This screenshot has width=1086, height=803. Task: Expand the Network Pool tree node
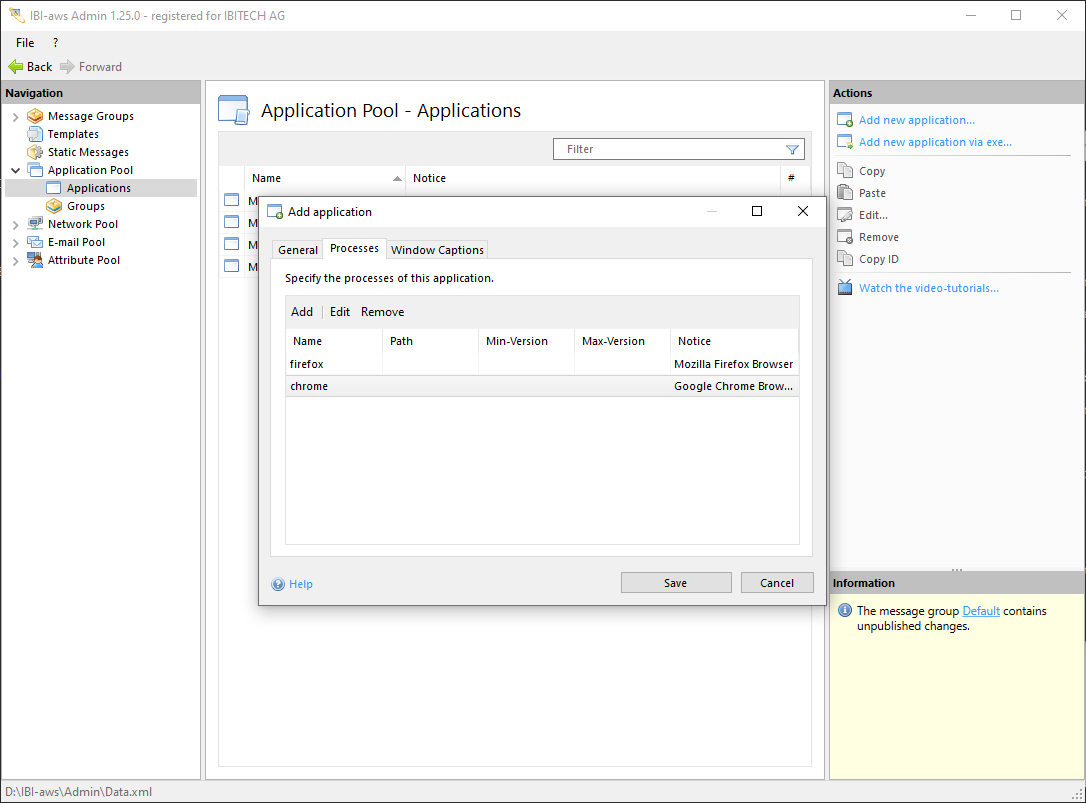click(15, 224)
